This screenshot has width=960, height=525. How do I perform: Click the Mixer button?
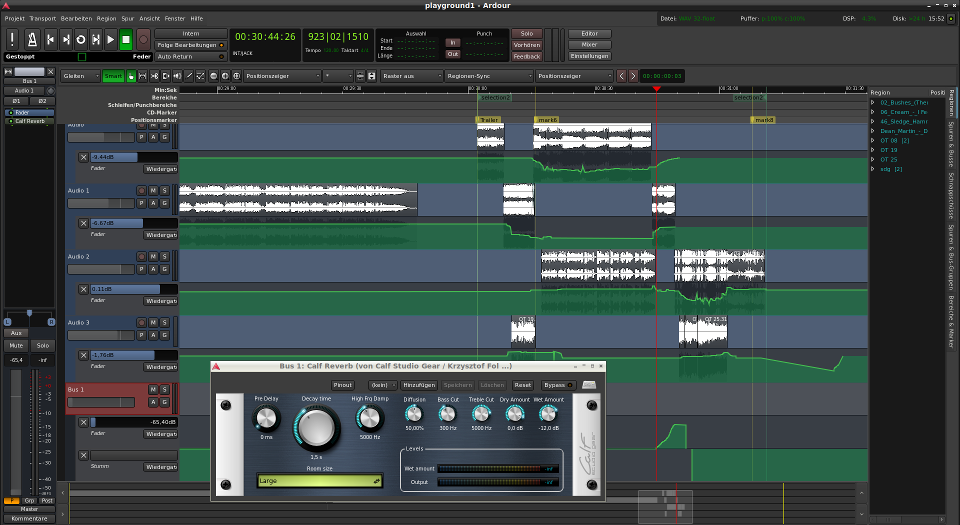coord(589,45)
